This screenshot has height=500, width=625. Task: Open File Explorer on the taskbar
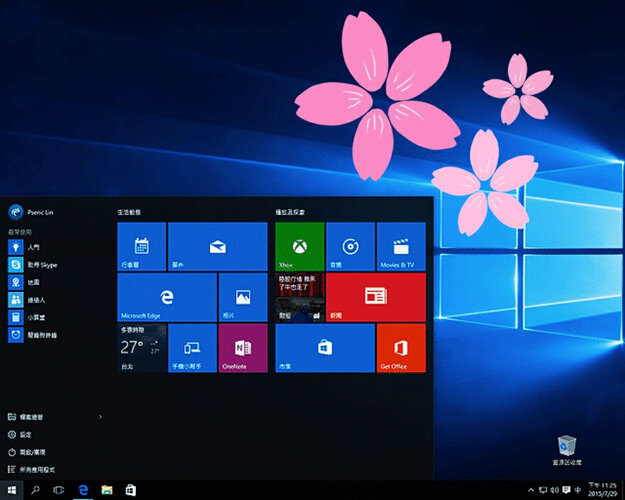(107, 490)
